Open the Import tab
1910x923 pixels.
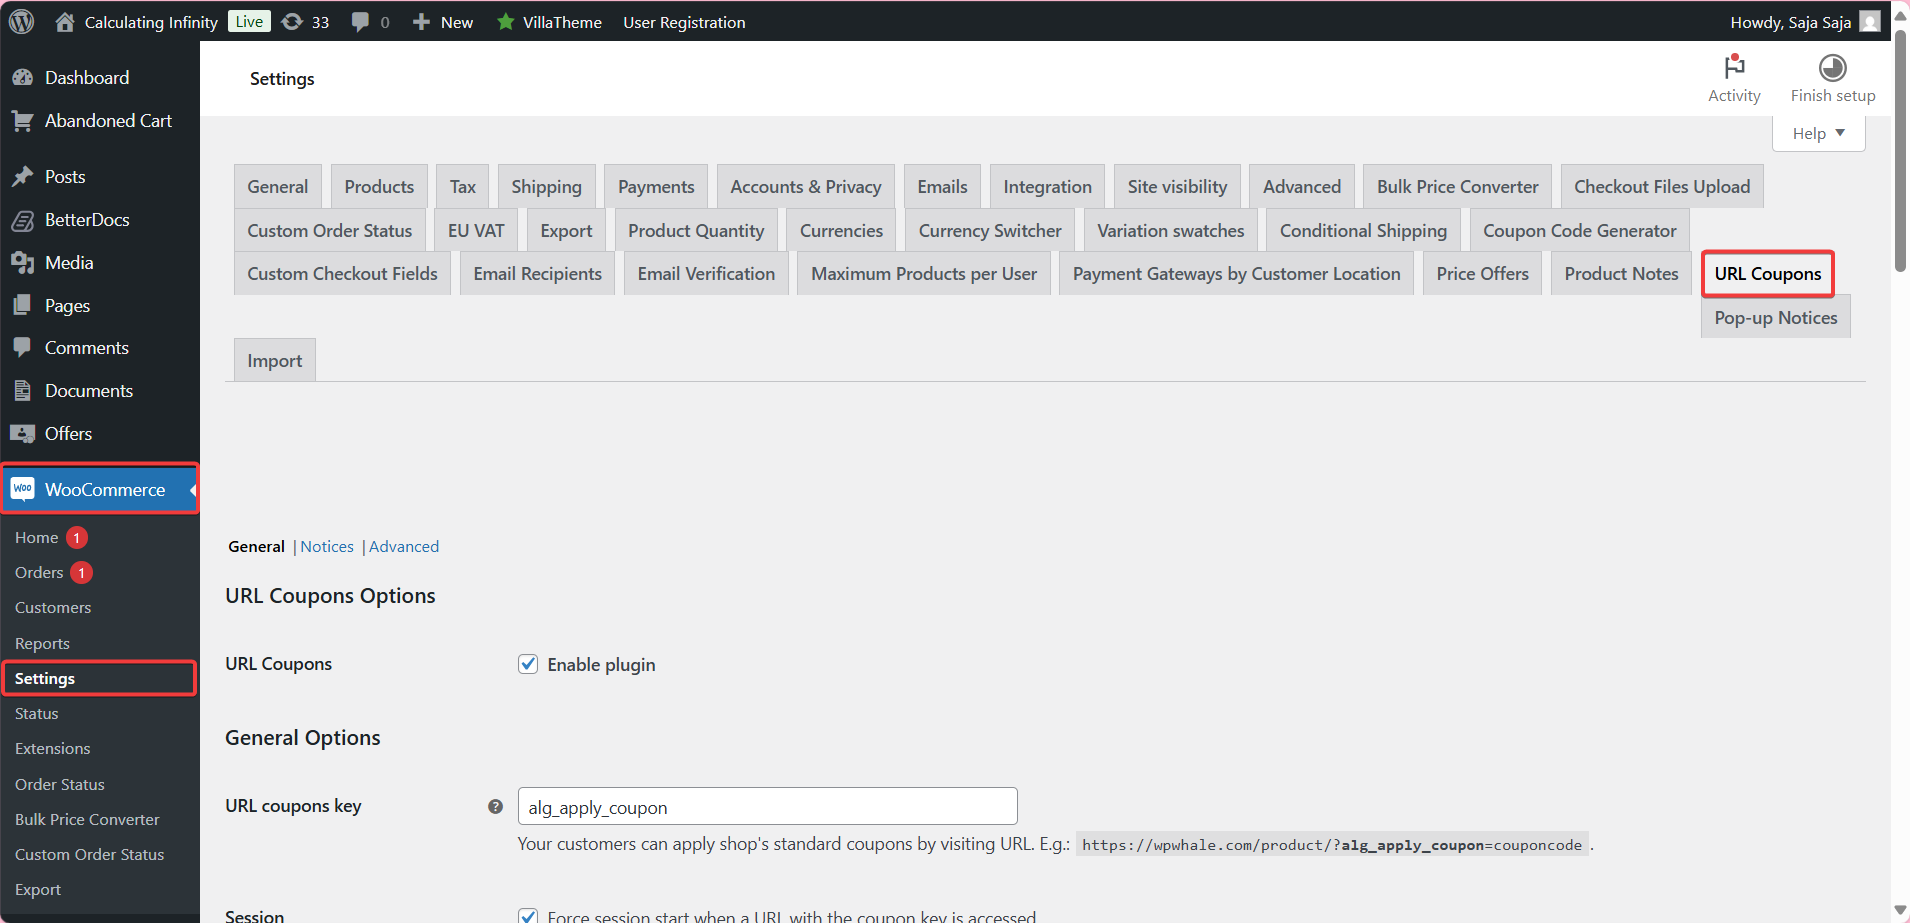click(274, 360)
